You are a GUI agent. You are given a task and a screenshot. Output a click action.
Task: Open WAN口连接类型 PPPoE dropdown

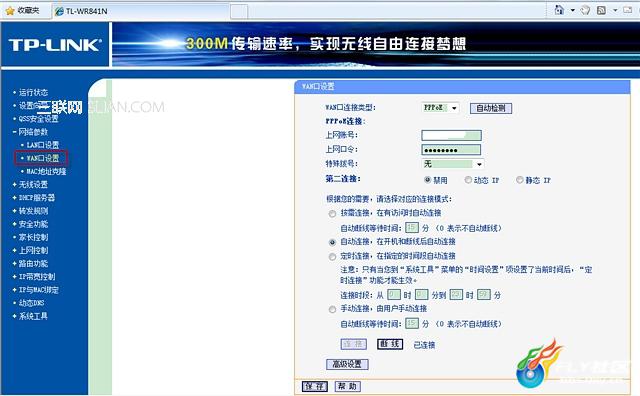[440, 108]
